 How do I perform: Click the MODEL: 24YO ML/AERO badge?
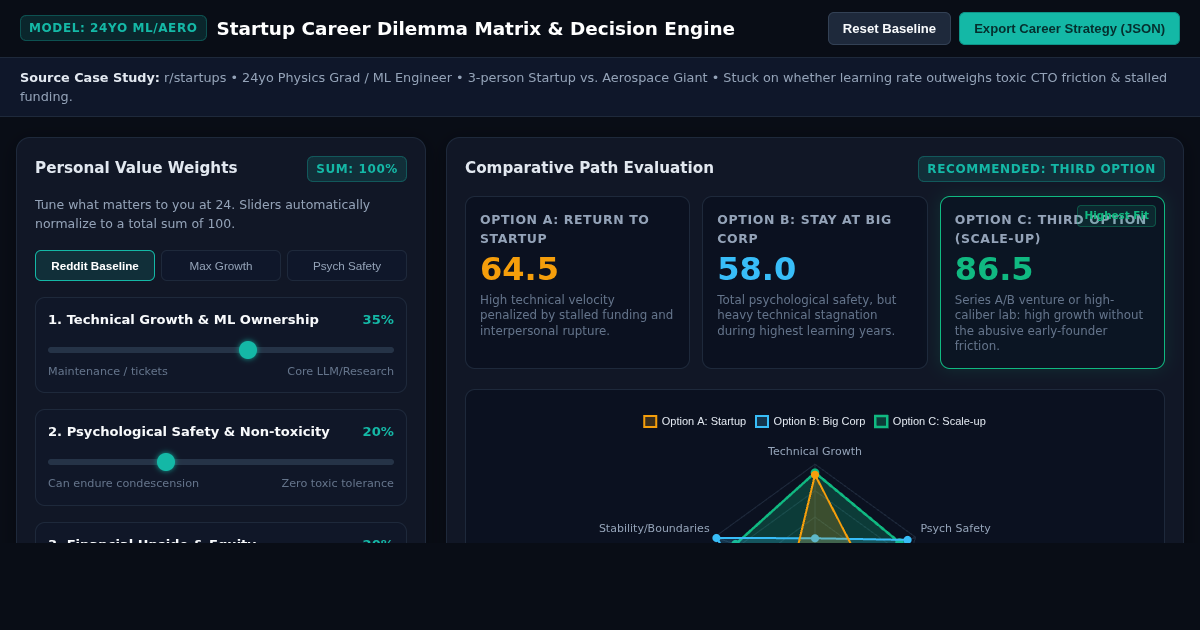pyautogui.click(x=113, y=28)
